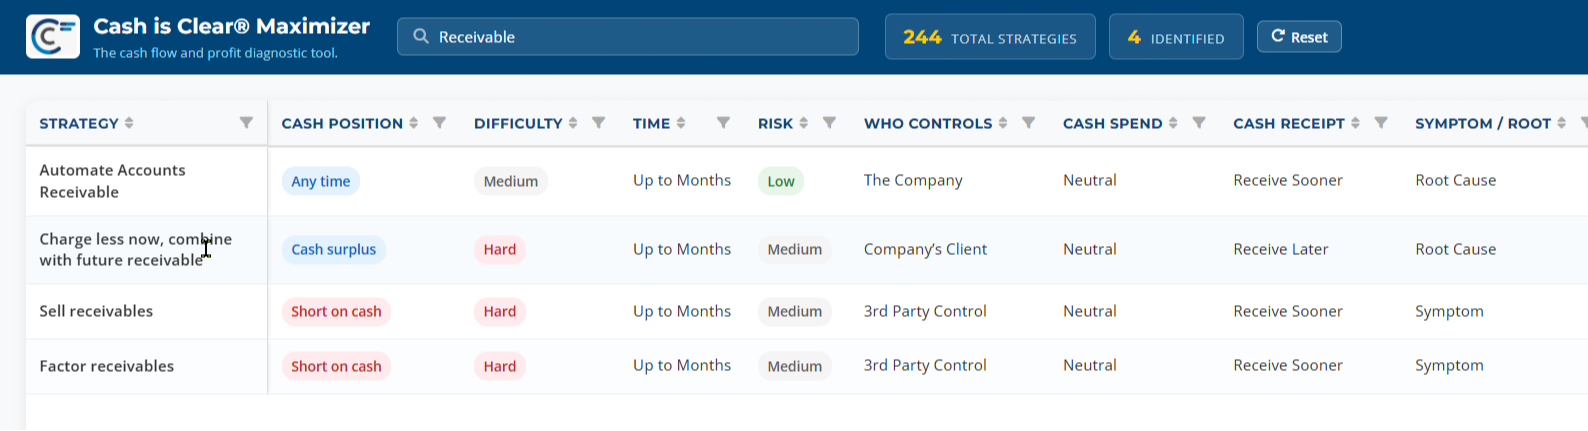The width and height of the screenshot is (1588, 431).
Task: Click the 4 Identified counter button
Action: click(x=1176, y=37)
